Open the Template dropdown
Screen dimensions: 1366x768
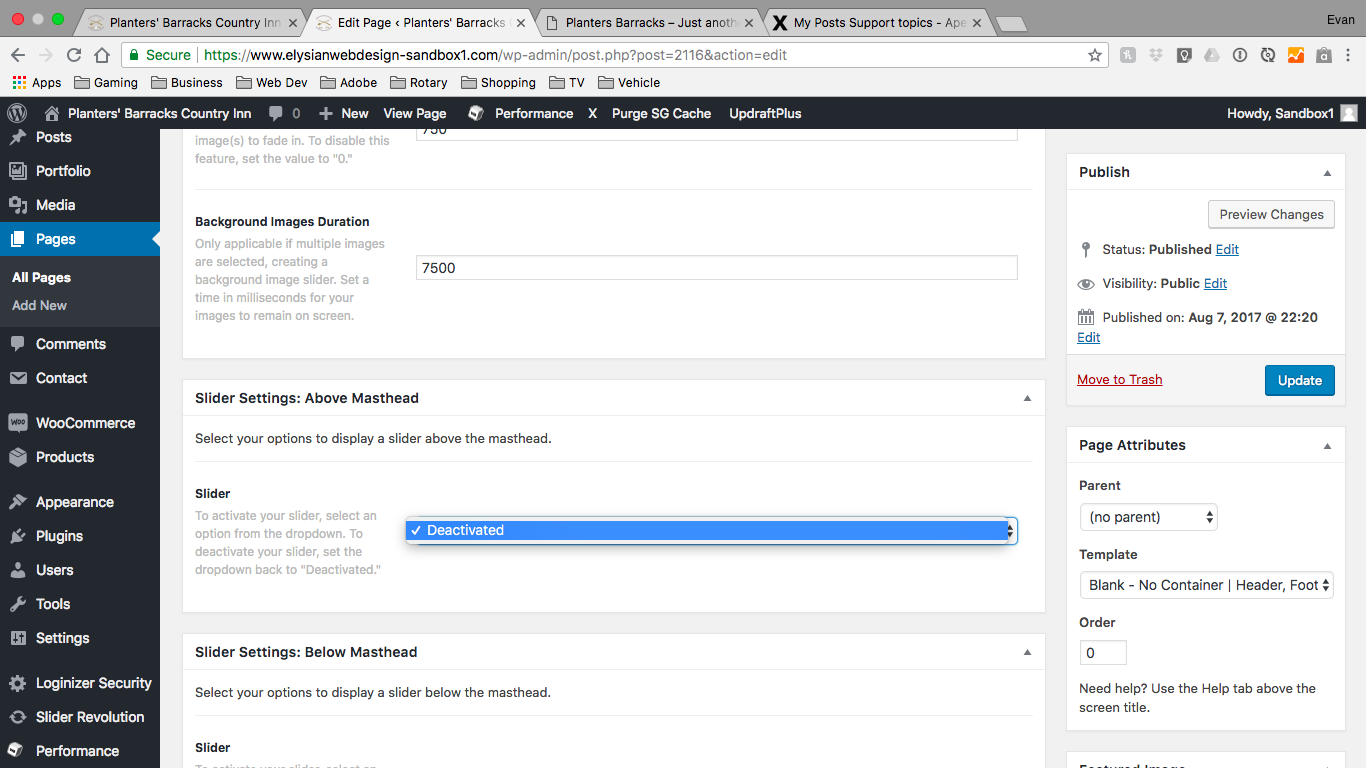click(1206, 585)
